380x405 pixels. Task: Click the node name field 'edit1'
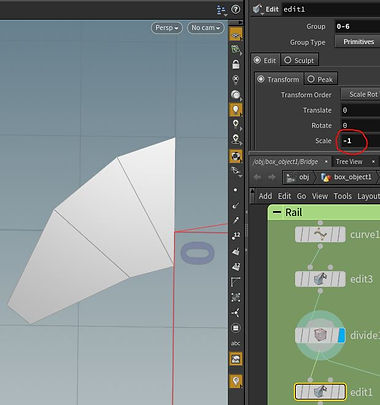point(331,9)
